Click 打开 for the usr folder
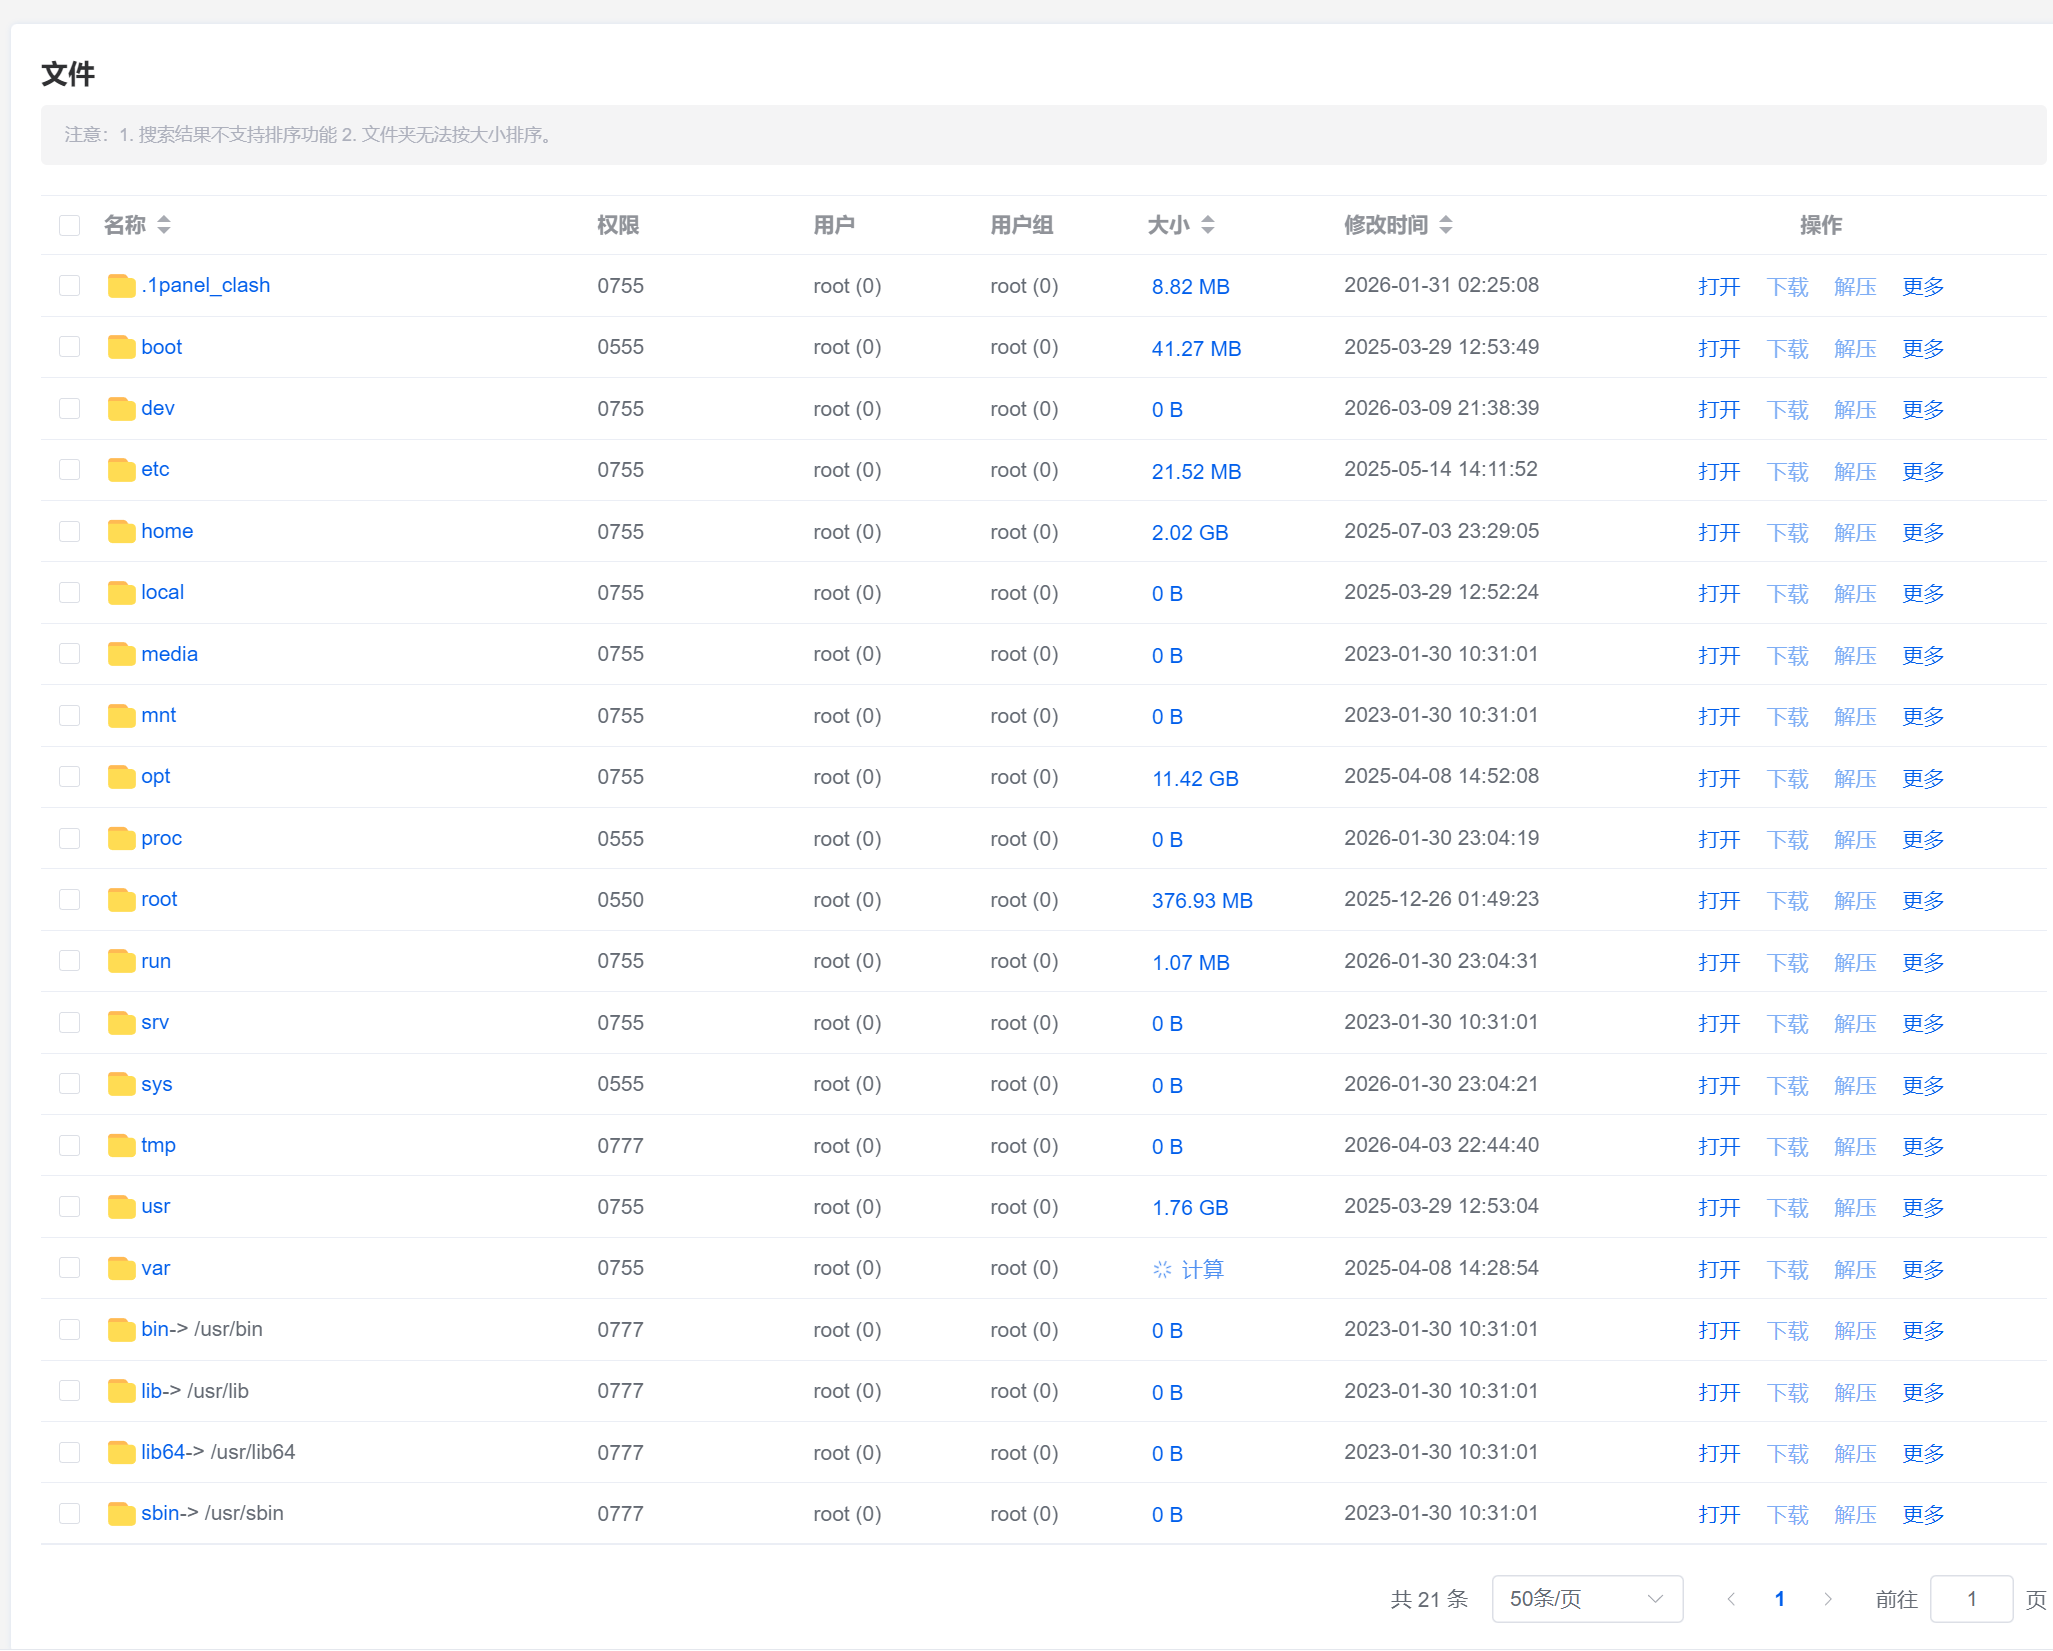This screenshot has width=2053, height=1651. [x=1718, y=1207]
